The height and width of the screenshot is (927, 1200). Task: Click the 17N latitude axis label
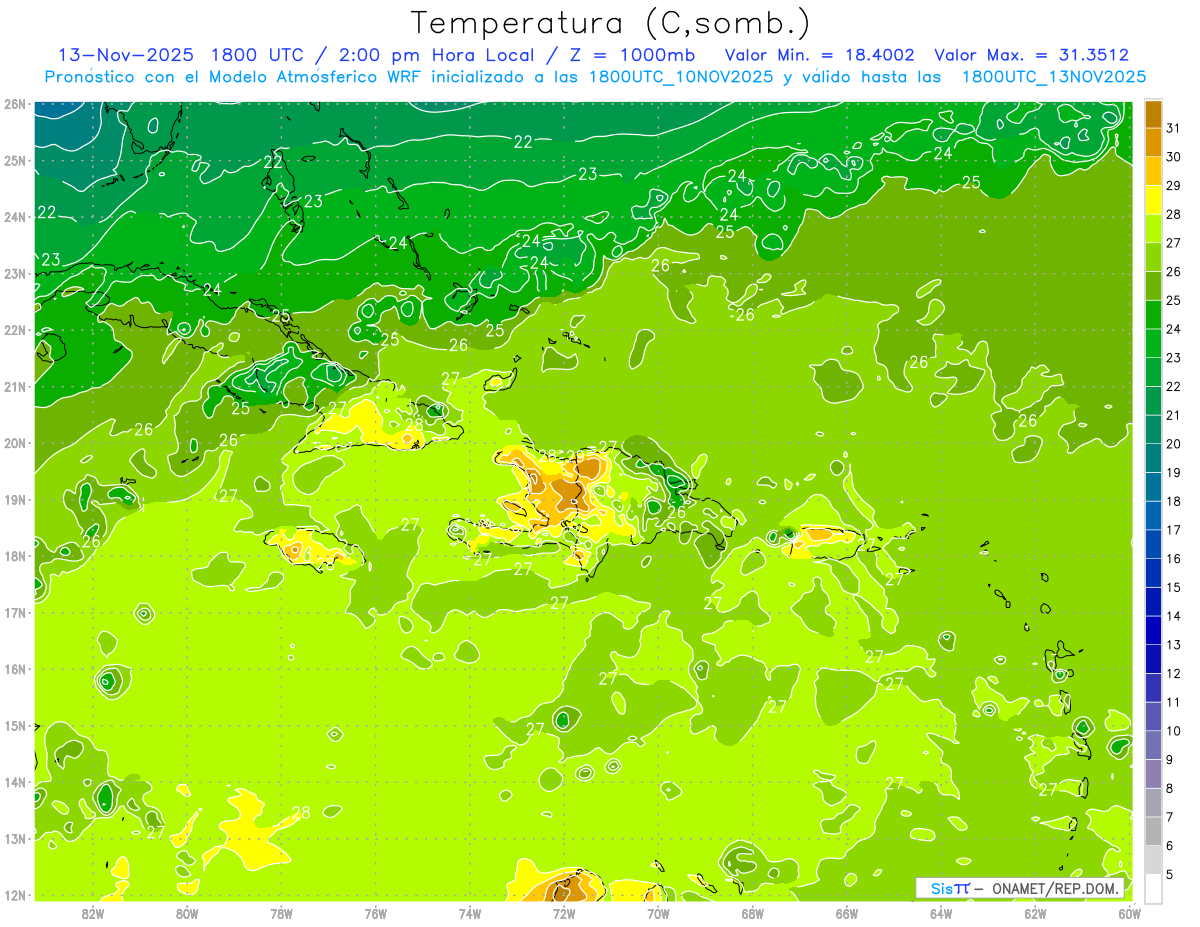point(14,613)
